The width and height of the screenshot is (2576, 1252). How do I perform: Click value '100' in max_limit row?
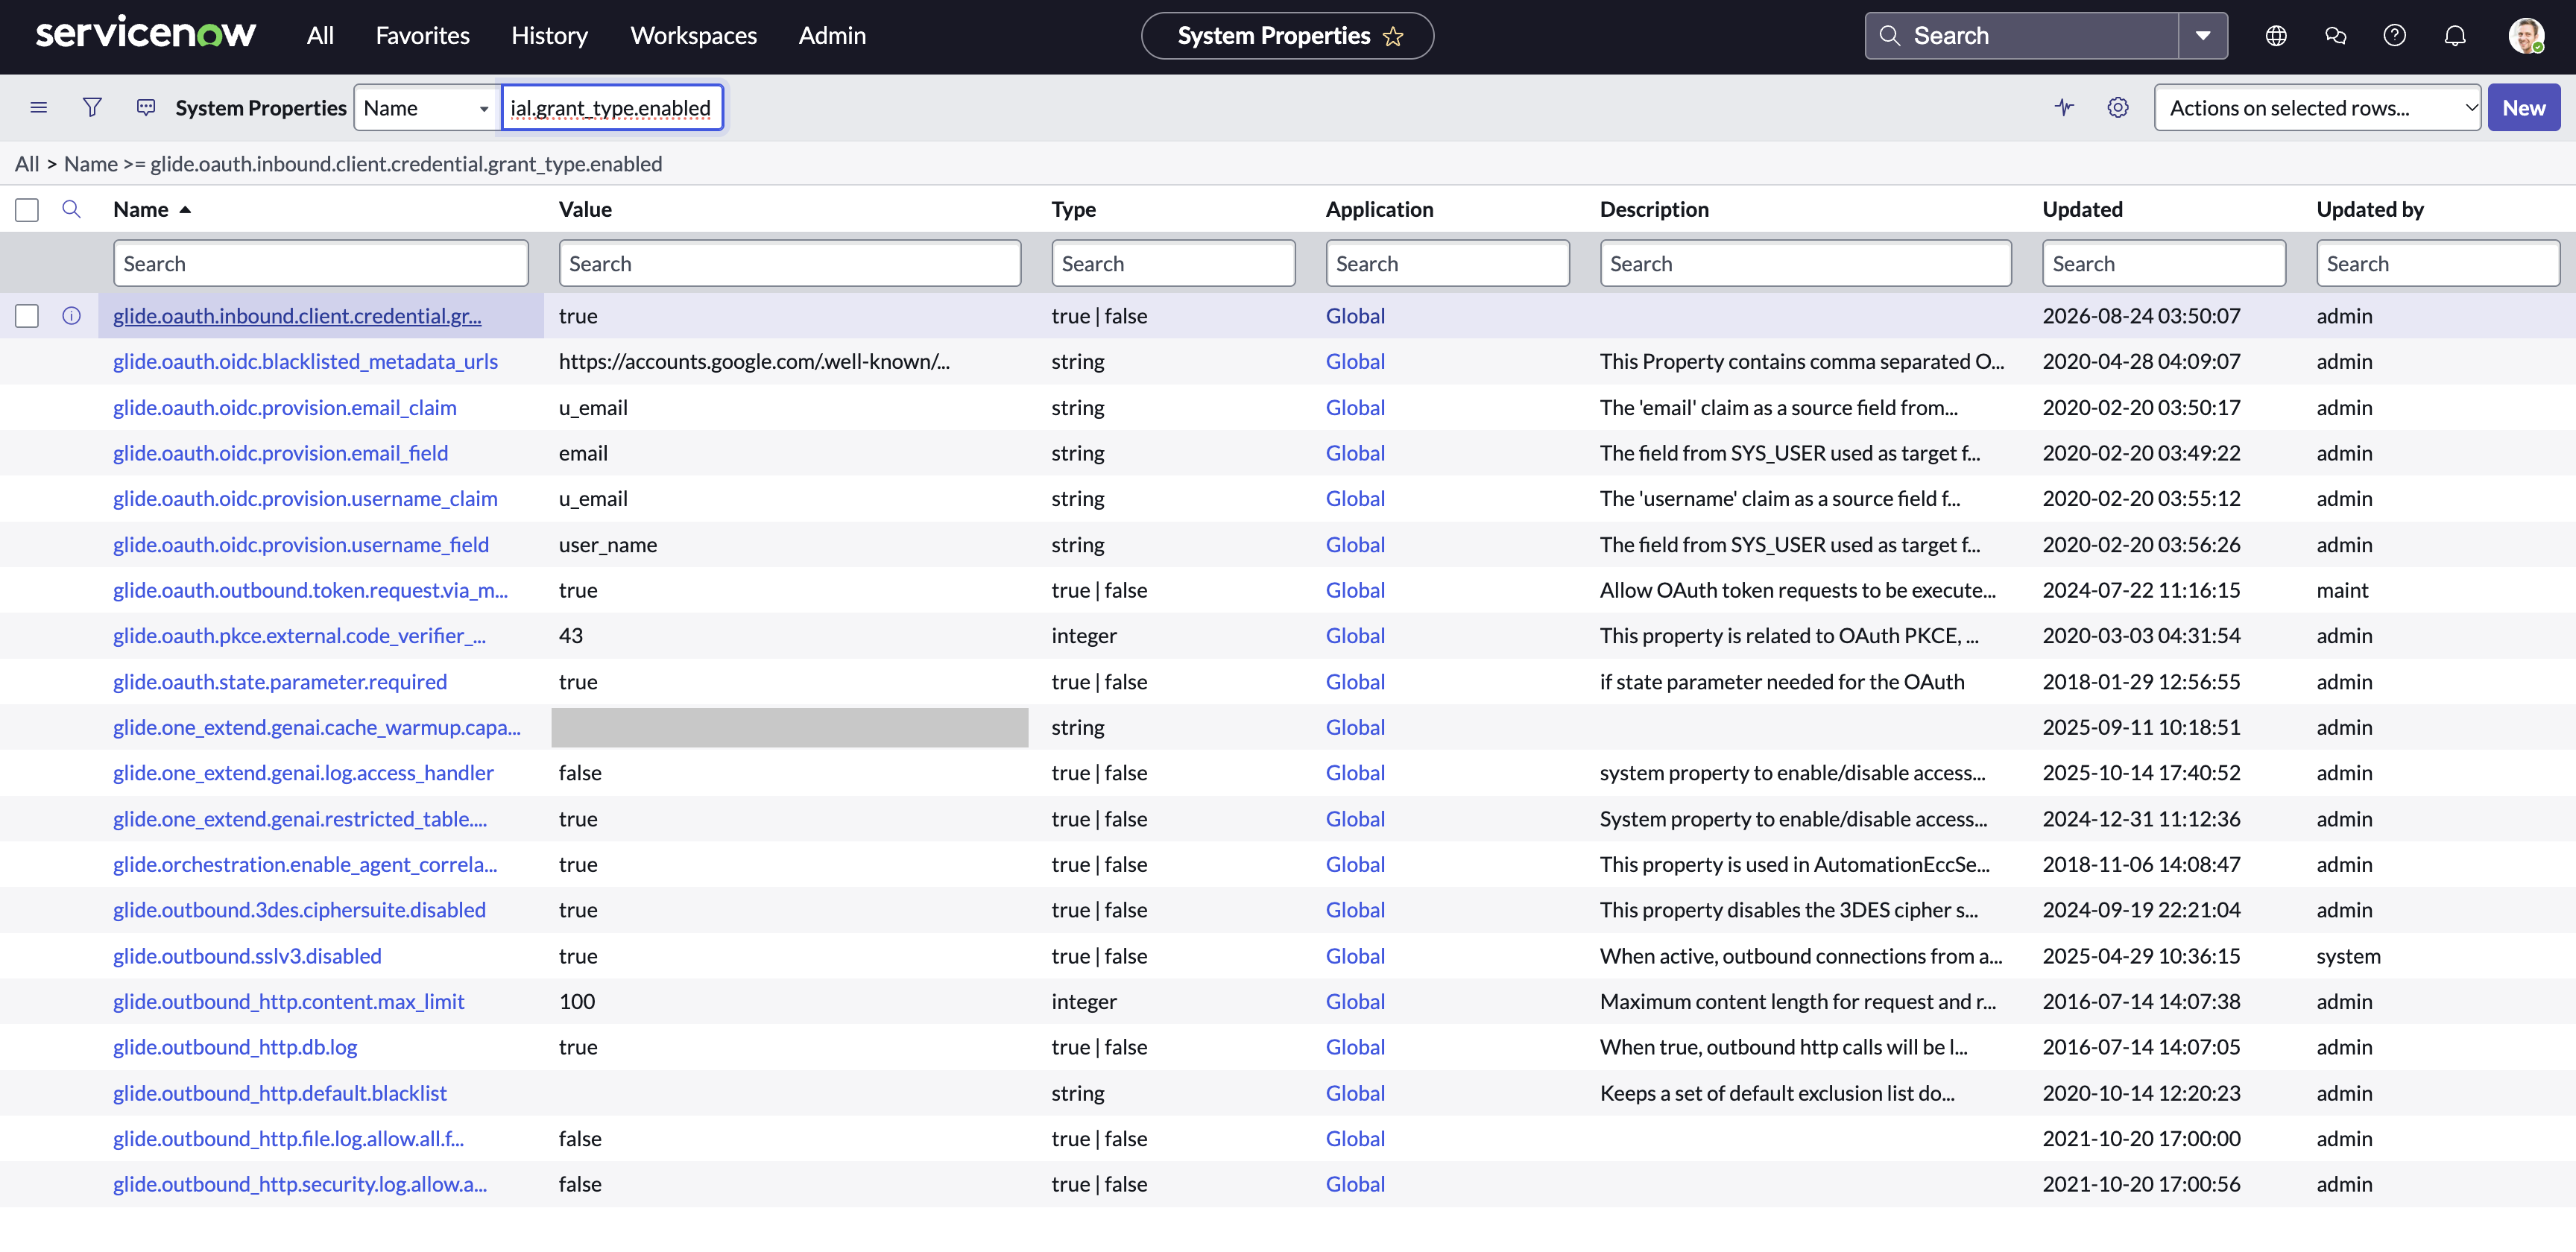[576, 1001]
